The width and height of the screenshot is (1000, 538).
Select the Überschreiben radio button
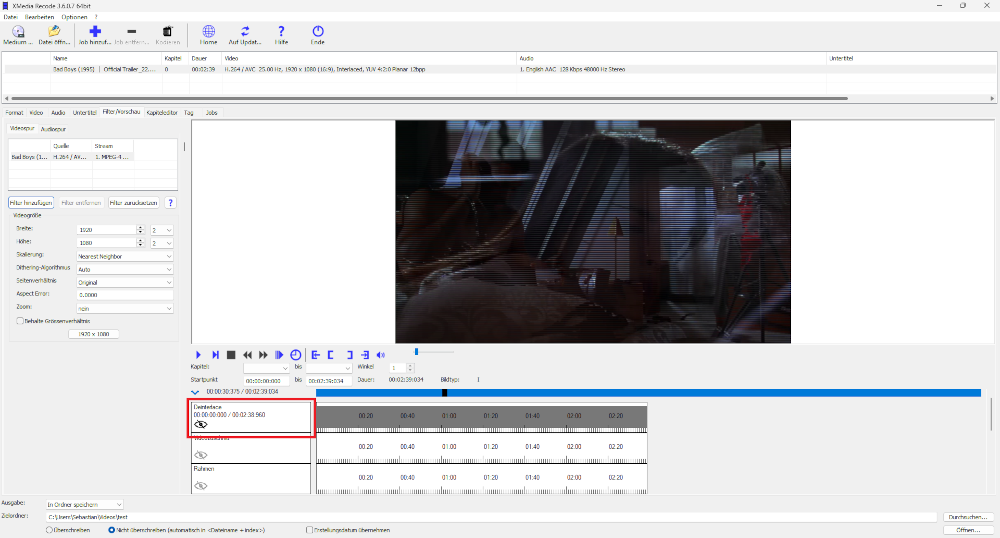point(49,530)
